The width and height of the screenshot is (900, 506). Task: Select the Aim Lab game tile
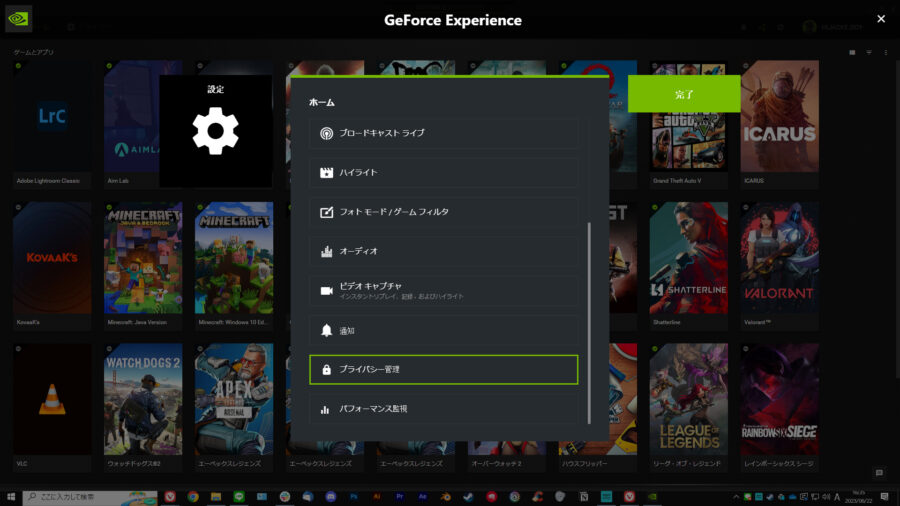pyautogui.click(x=131, y=123)
